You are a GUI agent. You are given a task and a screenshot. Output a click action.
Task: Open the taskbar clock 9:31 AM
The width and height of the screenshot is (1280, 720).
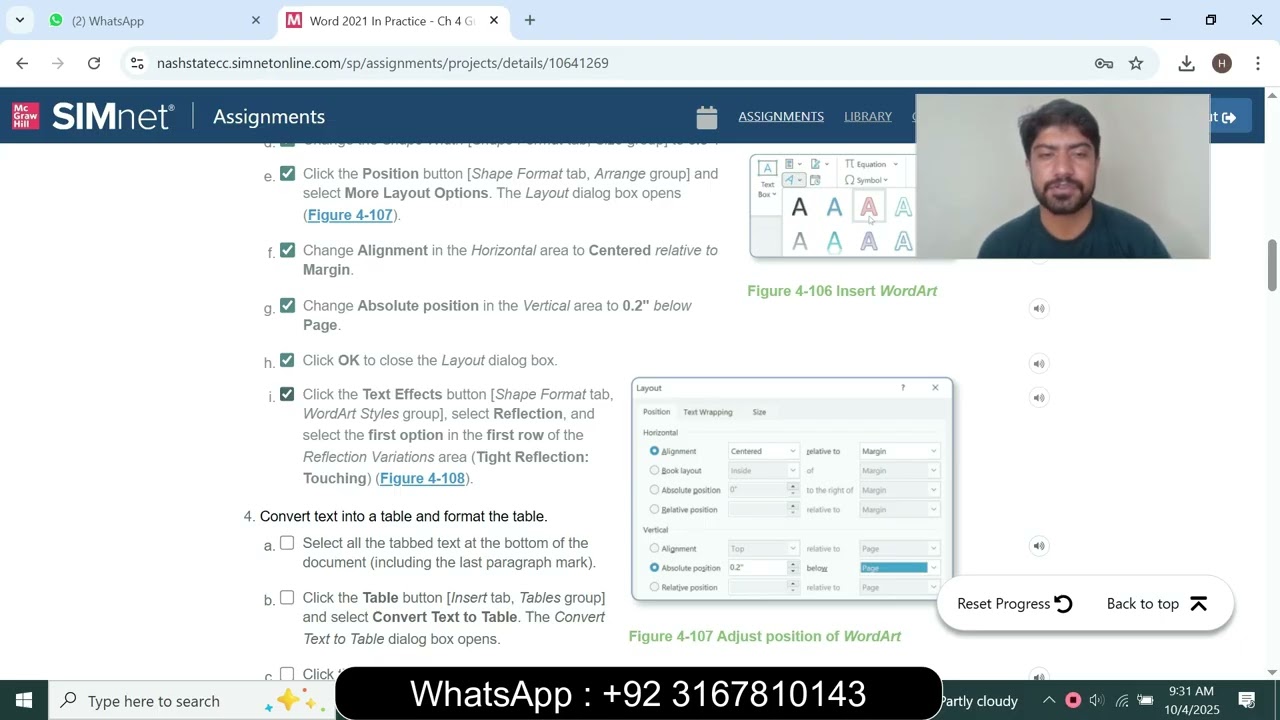(1191, 700)
